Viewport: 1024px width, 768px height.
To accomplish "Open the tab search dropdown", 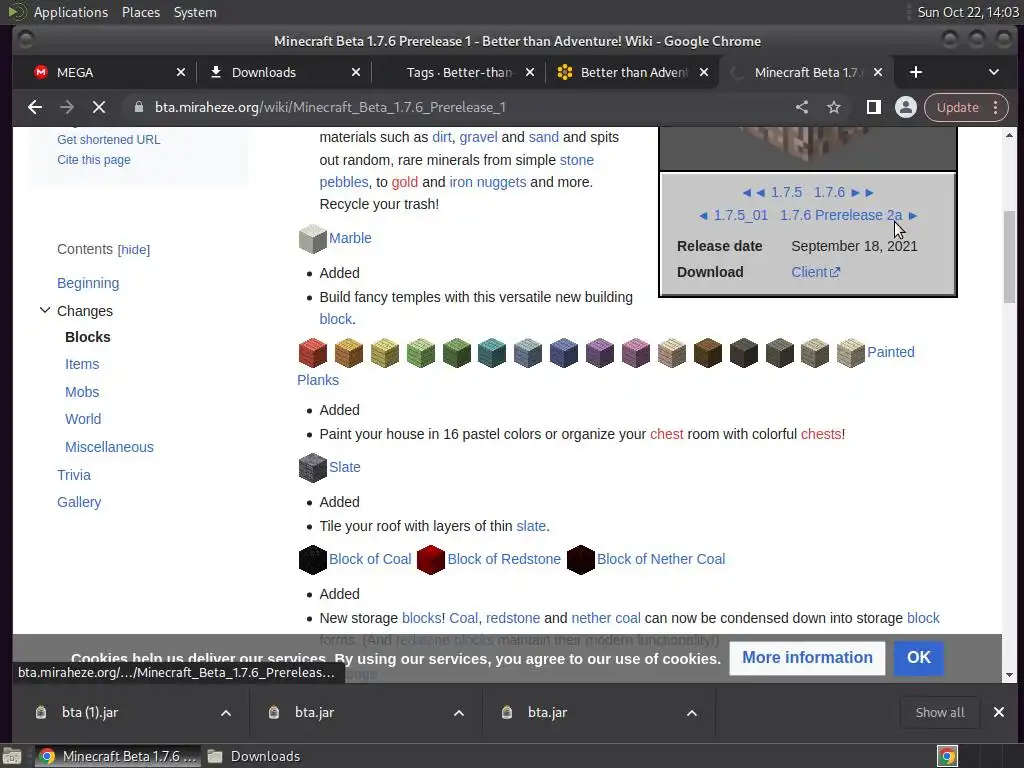I will pyautogui.click(x=993, y=72).
